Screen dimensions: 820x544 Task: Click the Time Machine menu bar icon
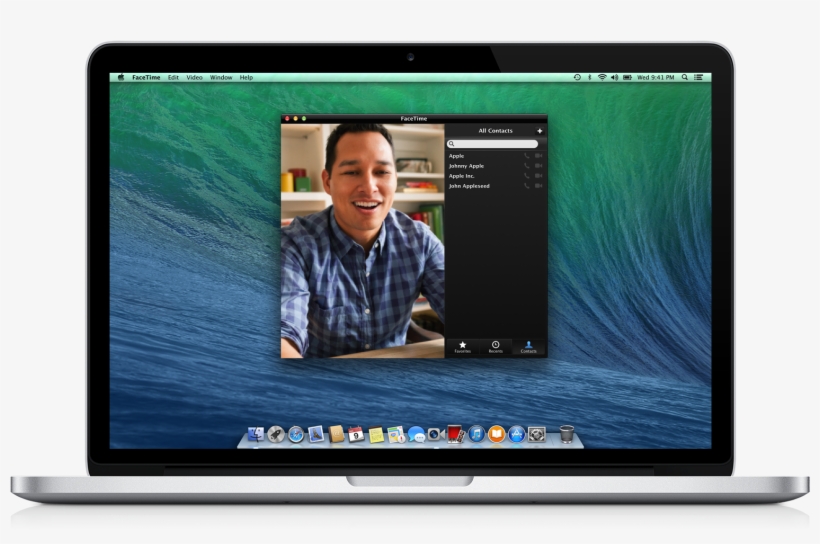click(577, 77)
